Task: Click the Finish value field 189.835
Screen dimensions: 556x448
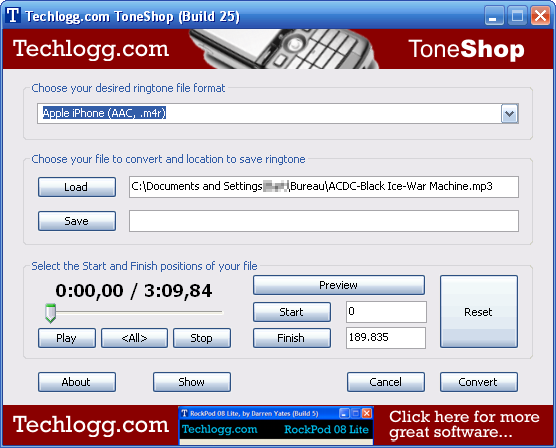Action: (x=386, y=338)
